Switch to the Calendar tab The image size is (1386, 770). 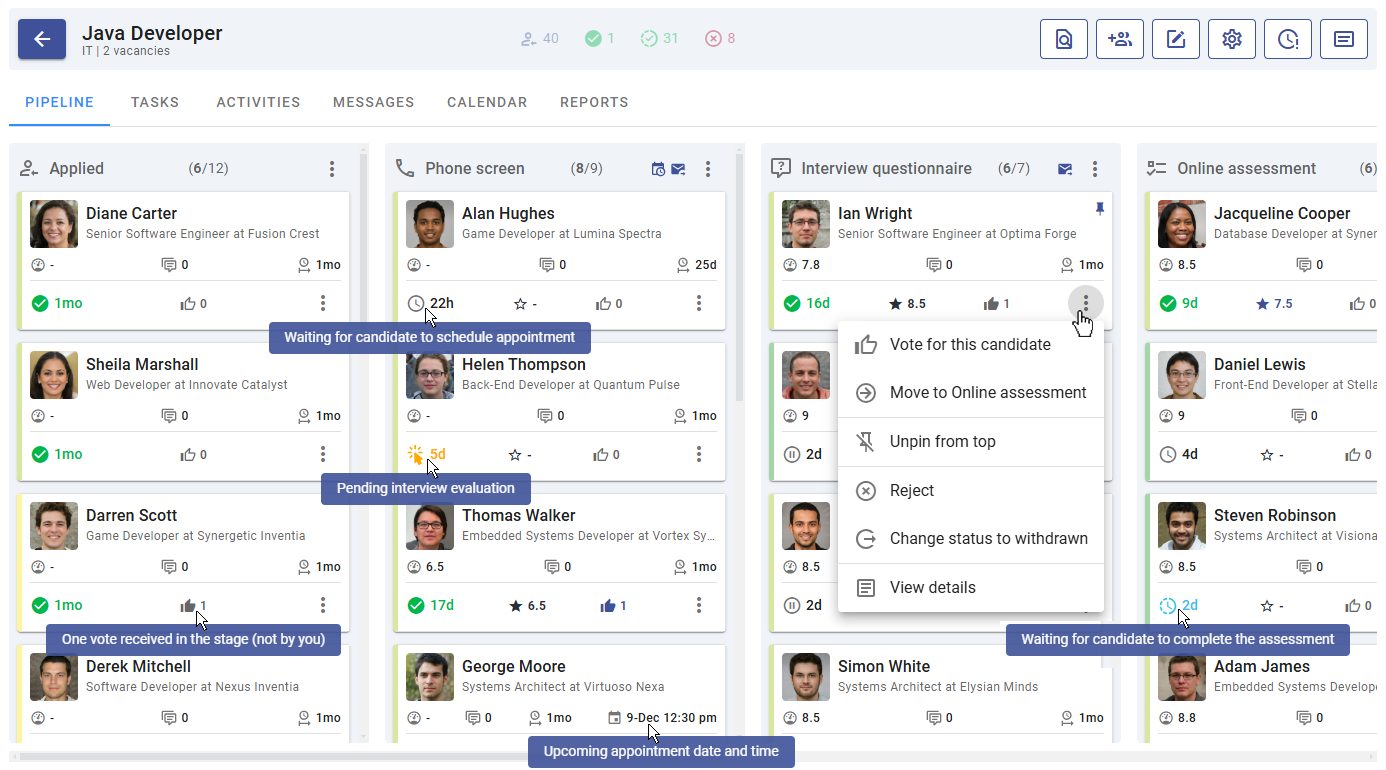[x=487, y=102]
